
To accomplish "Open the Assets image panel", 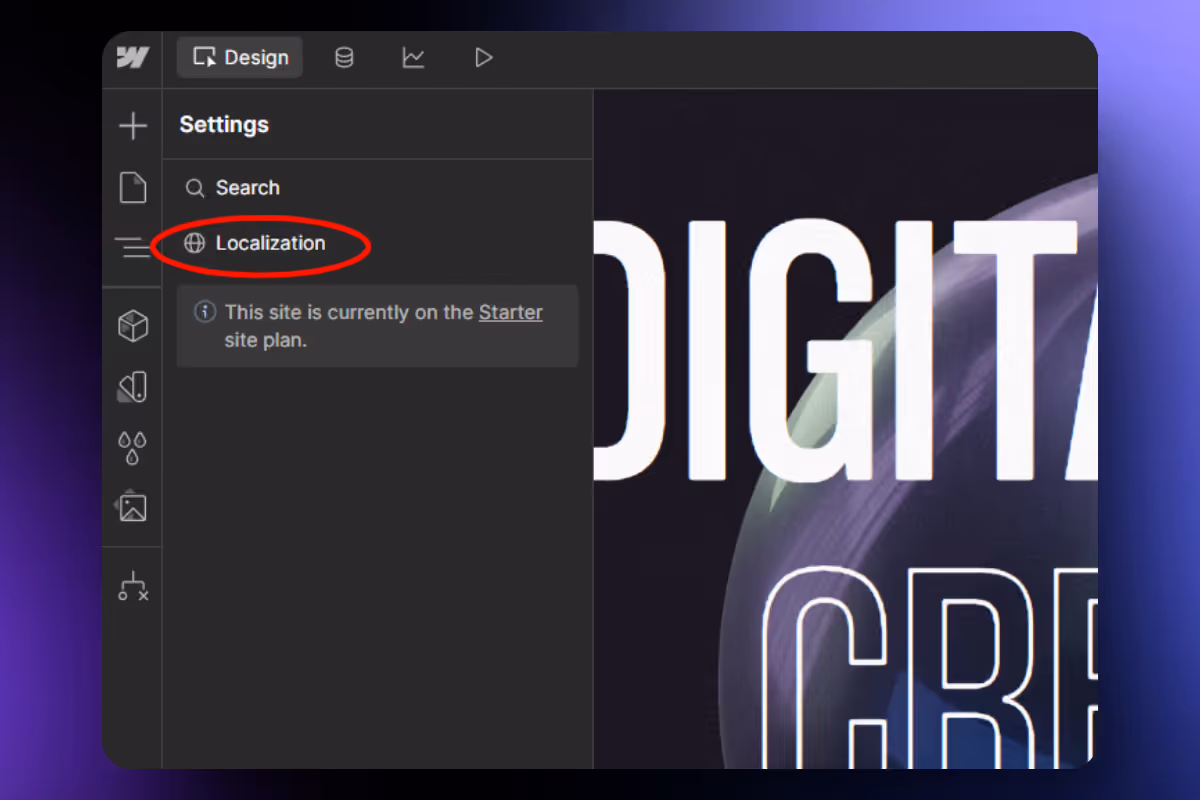I will (133, 507).
